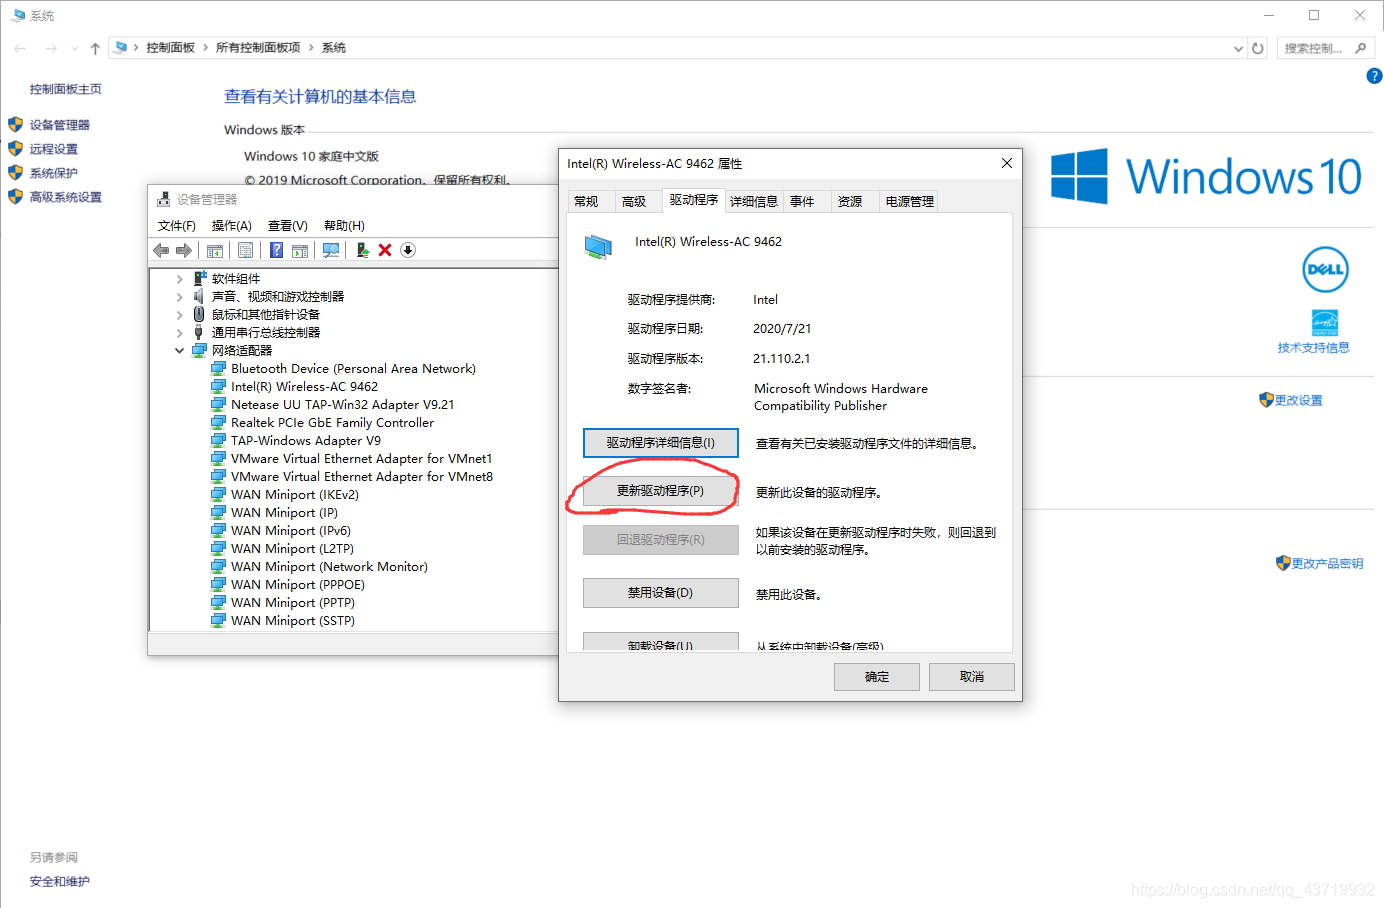Screen dimensions: 1384x908
Task: Open 帮助(H) menu in Device Manager
Action: coord(344,226)
